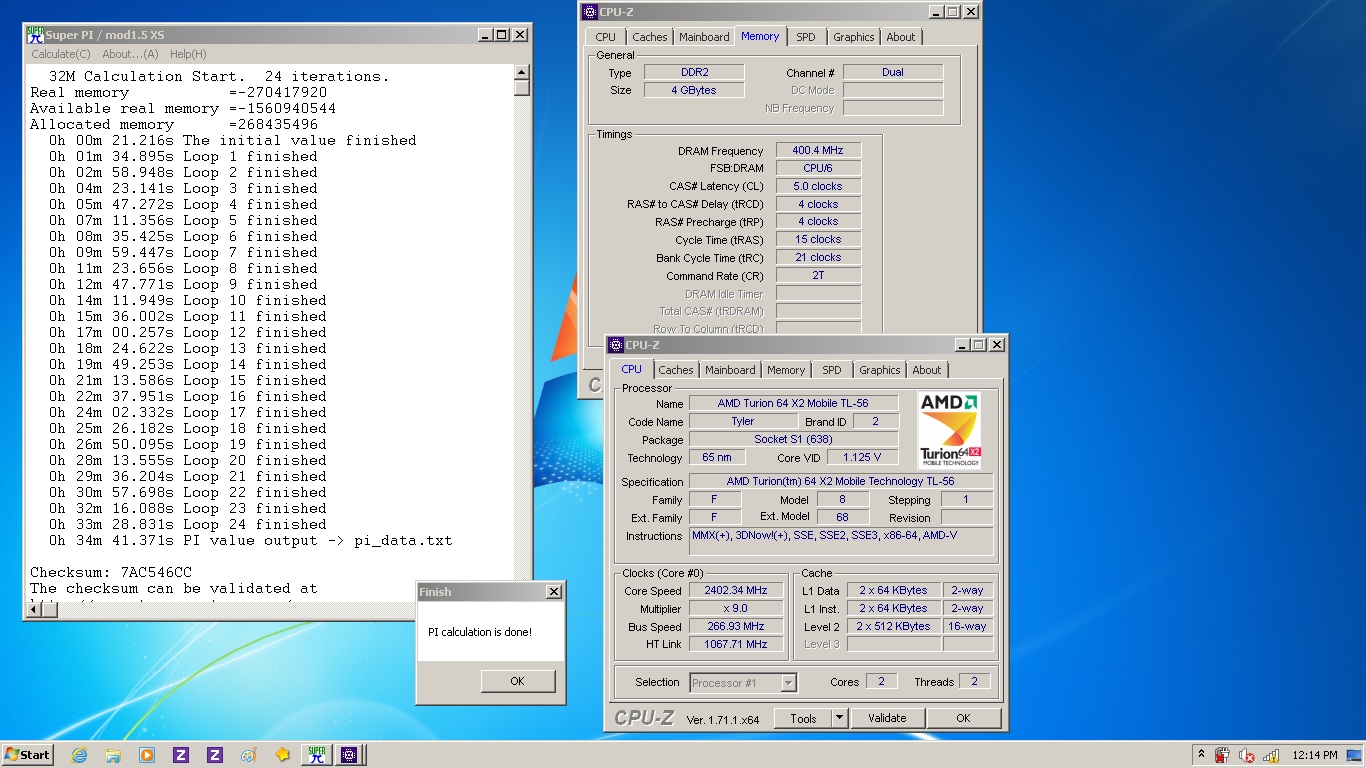The width and height of the screenshot is (1366, 768).
Task: Switch to Memory tab in the front CPU-Z window
Action: pos(786,370)
